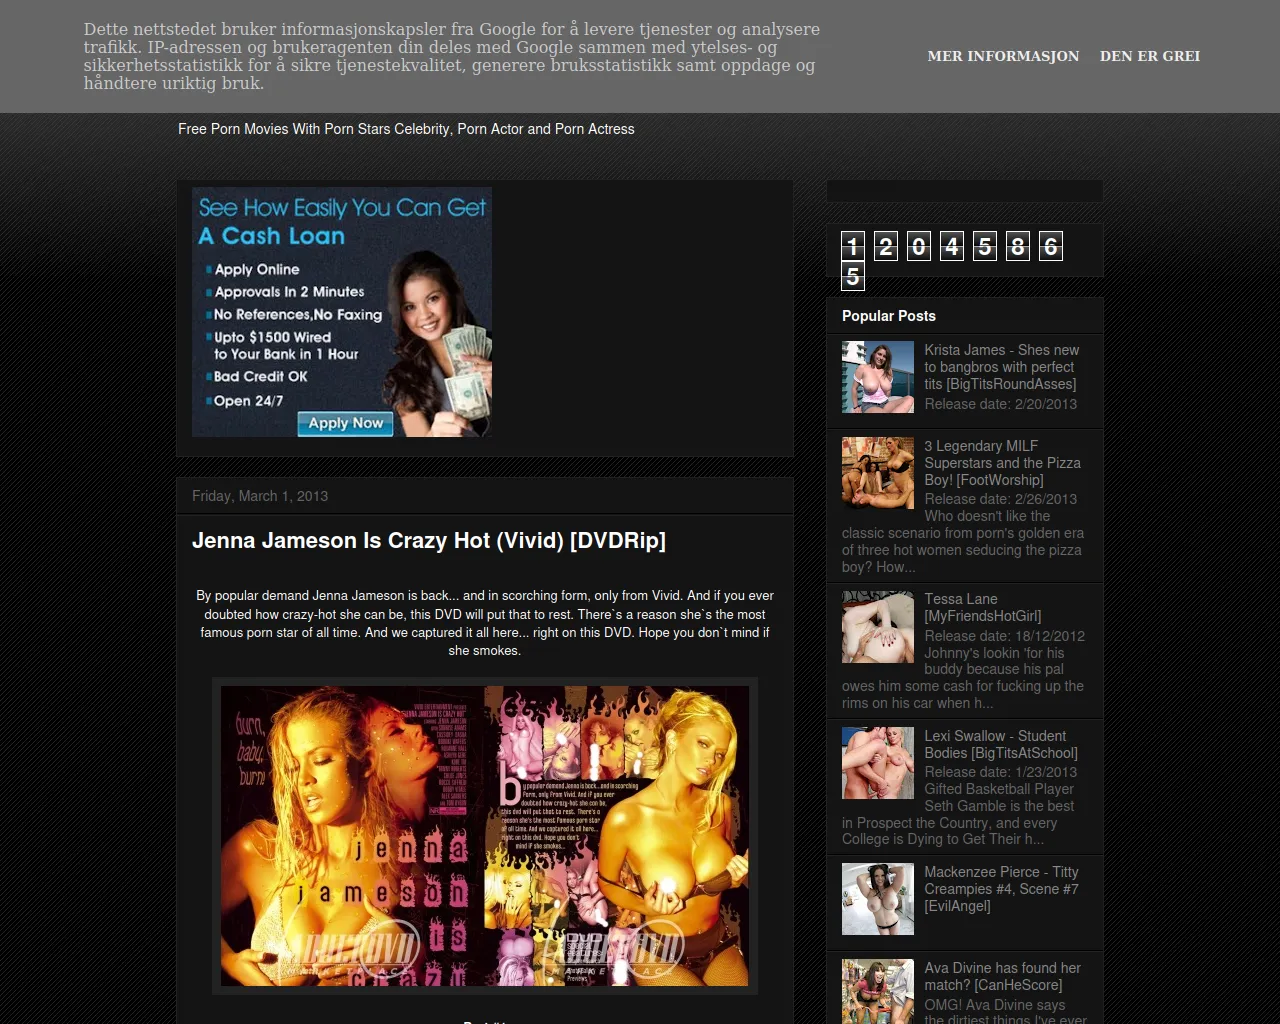The image size is (1280, 1024).
Task: Click the date 'Friday, March 1, 2013'
Action: pyautogui.click(x=260, y=496)
